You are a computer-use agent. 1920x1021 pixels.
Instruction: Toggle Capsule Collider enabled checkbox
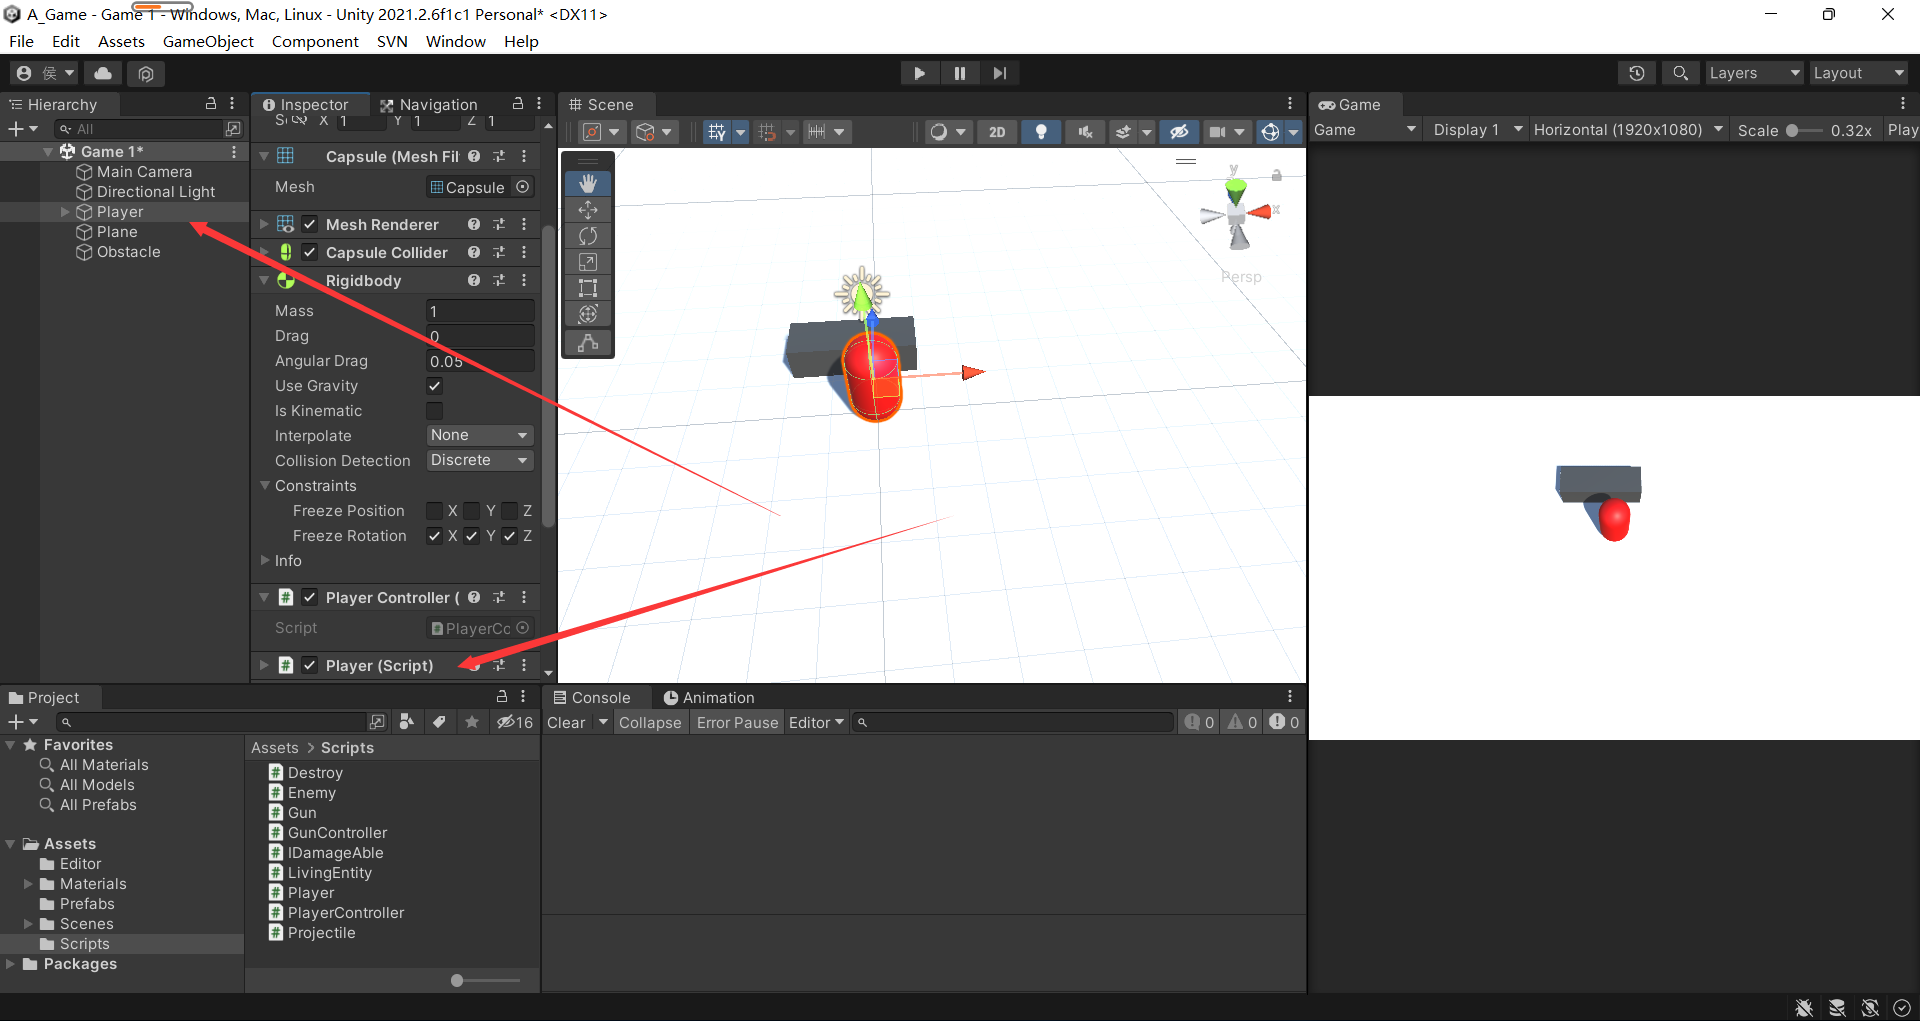click(x=310, y=253)
